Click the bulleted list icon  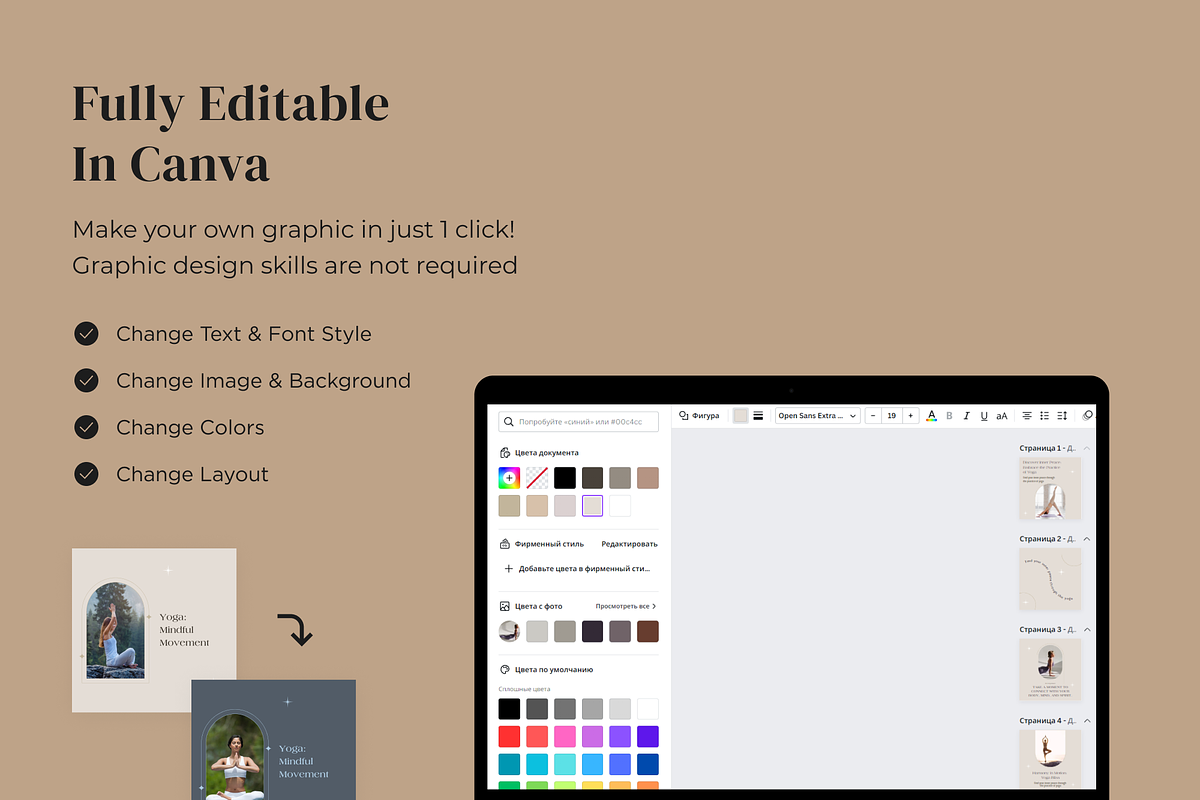tap(1044, 415)
